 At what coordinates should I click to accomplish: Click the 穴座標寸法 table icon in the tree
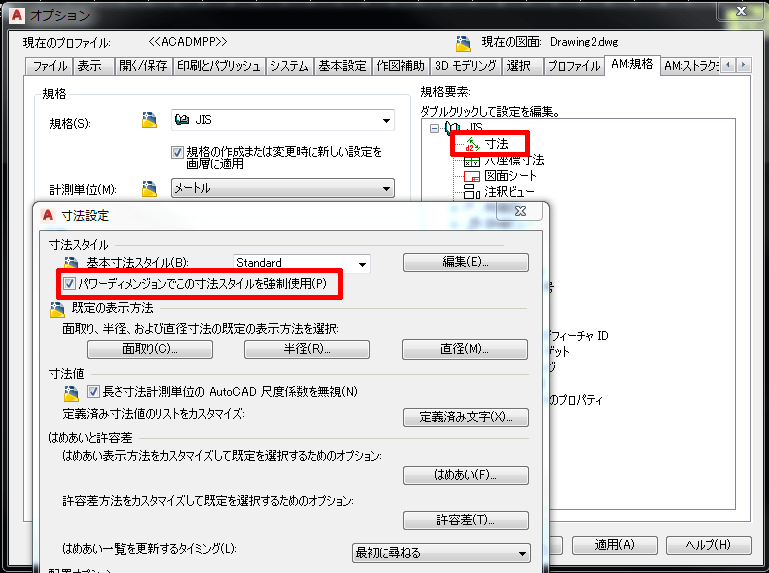coord(472,160)
